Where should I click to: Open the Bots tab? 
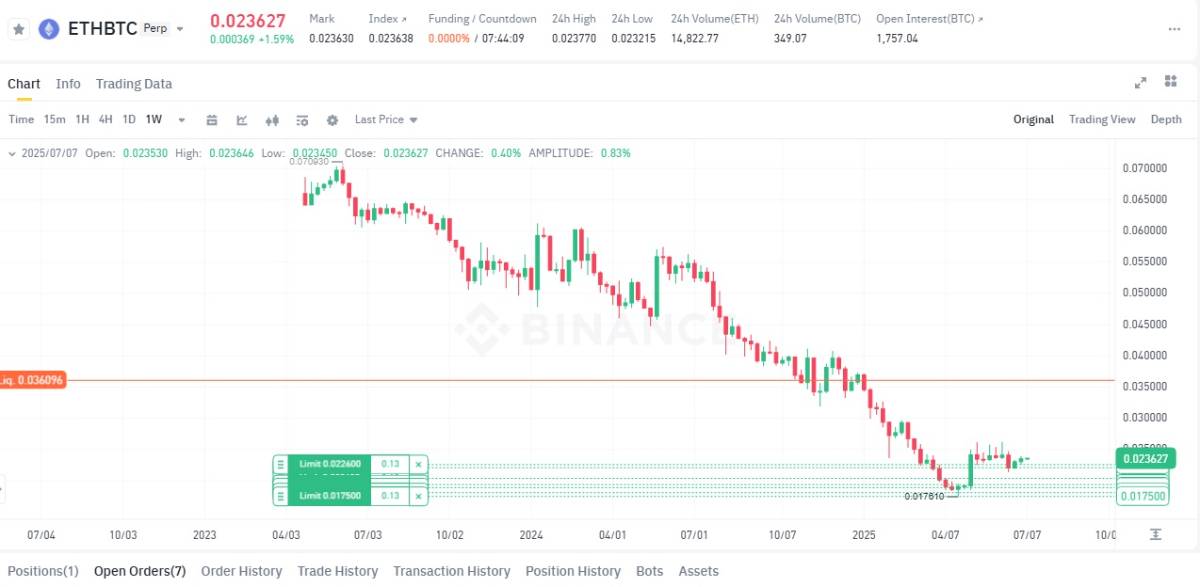(x=650, y=571)
